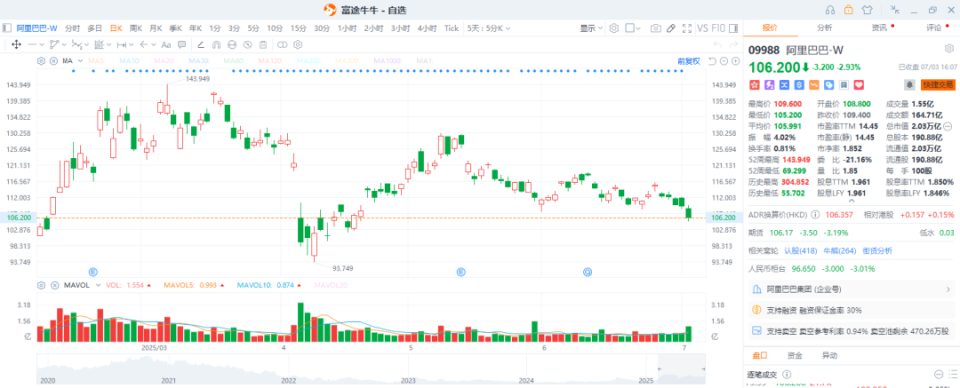The image size is (960, 388).
Task: Open MA indicator settings gear
Action: point(41,61)
